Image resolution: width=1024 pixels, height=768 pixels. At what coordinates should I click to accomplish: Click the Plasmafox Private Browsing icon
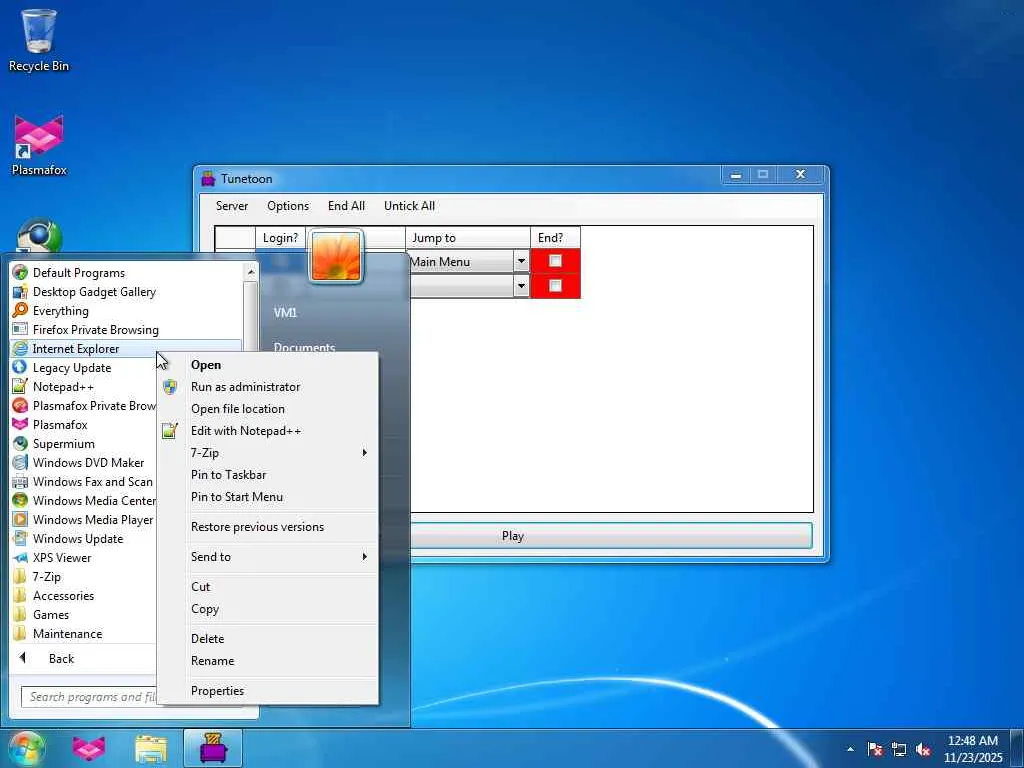[20, 405]
